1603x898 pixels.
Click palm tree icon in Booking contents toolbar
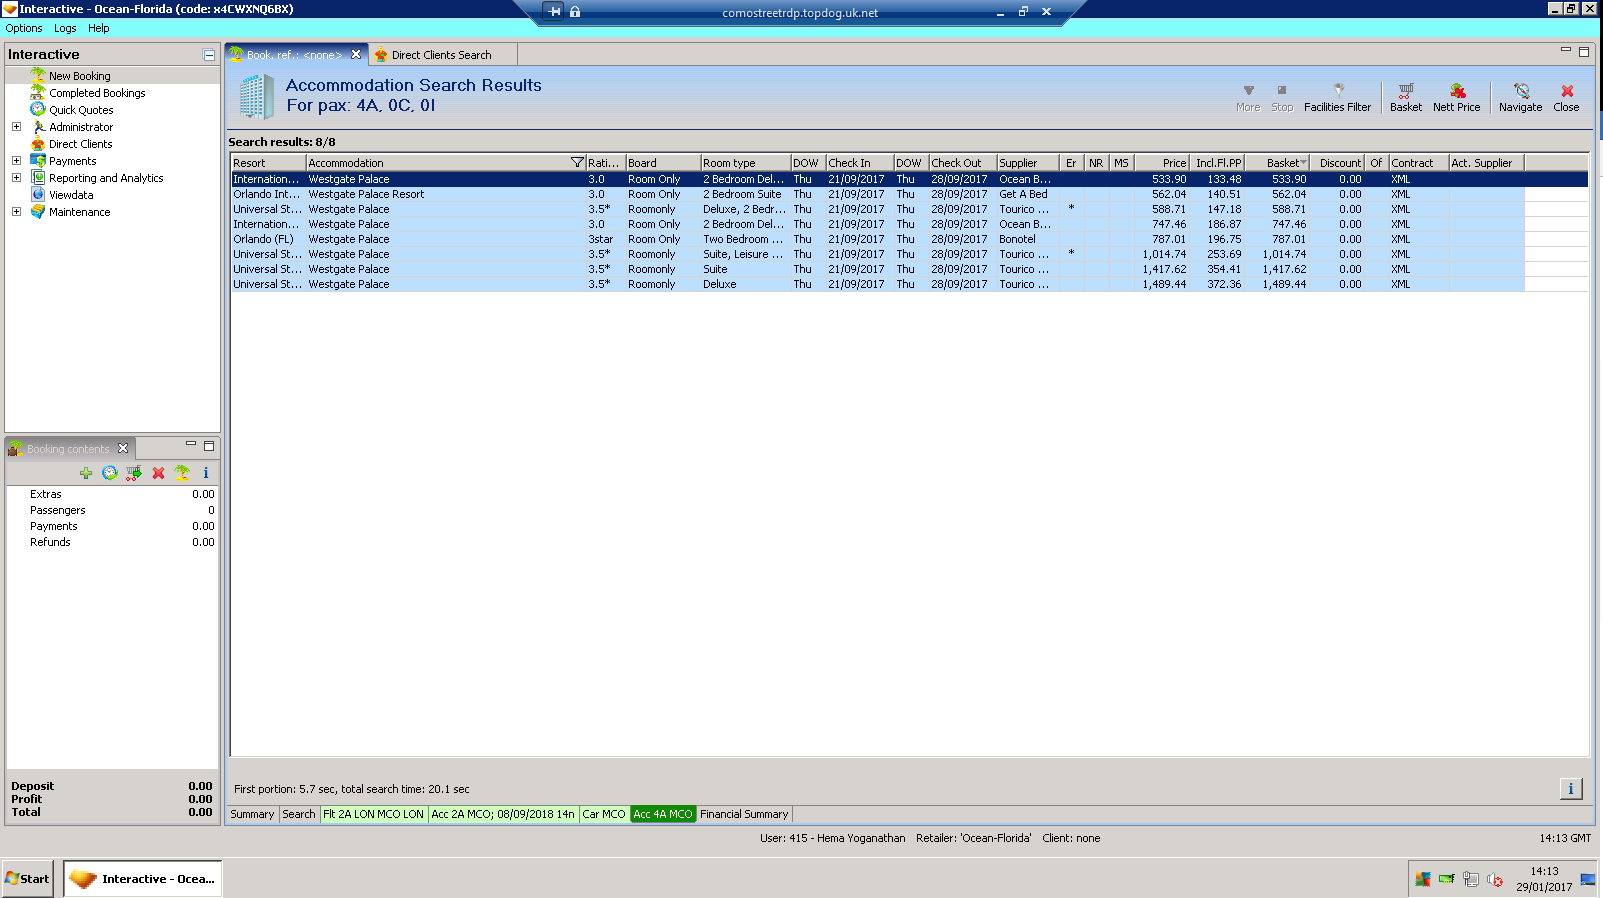(182, 473)
